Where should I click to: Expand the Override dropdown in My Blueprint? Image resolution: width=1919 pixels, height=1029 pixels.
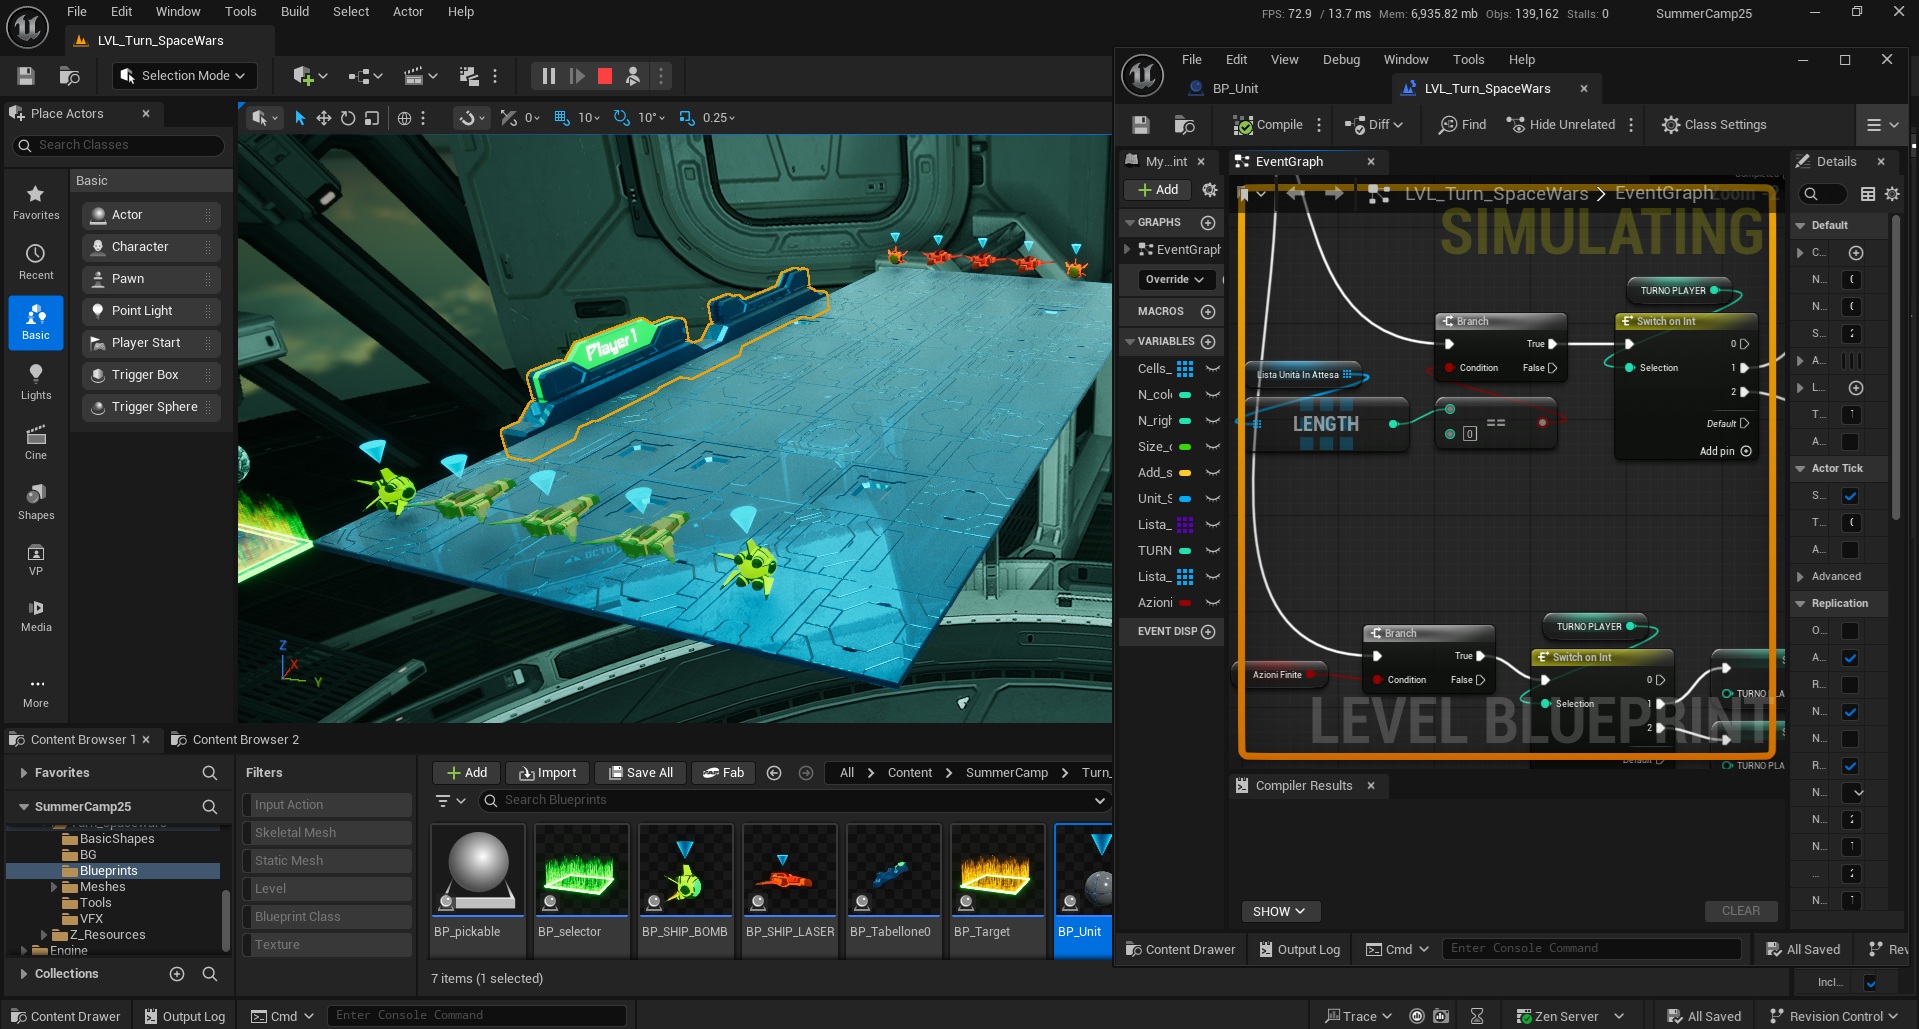click(x=1175, y=280)
